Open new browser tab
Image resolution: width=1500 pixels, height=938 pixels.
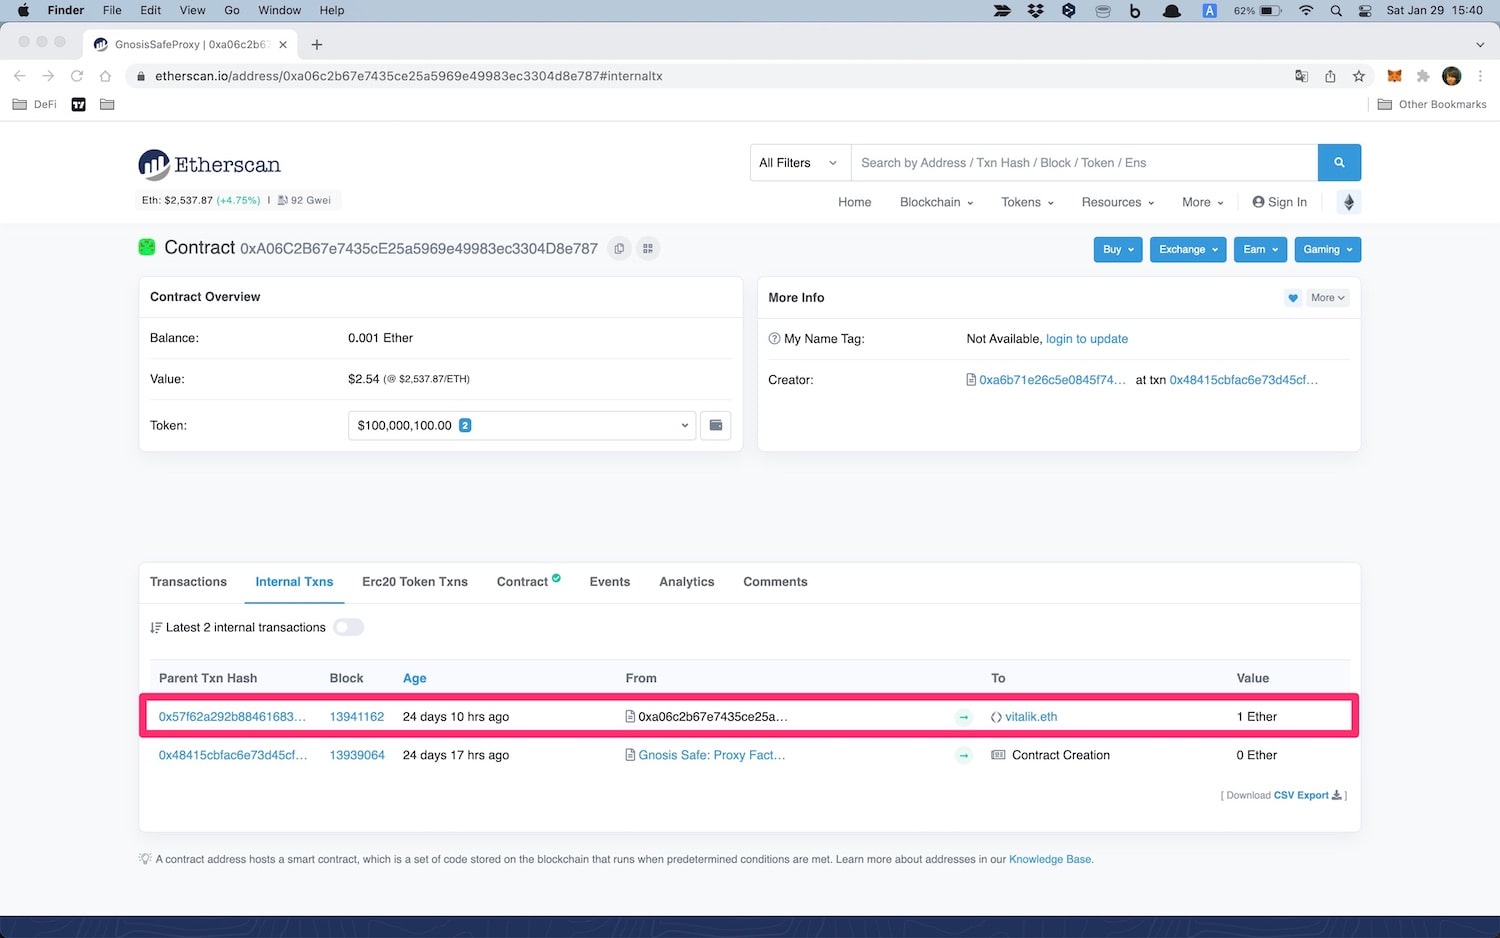(x=317, y=44)
